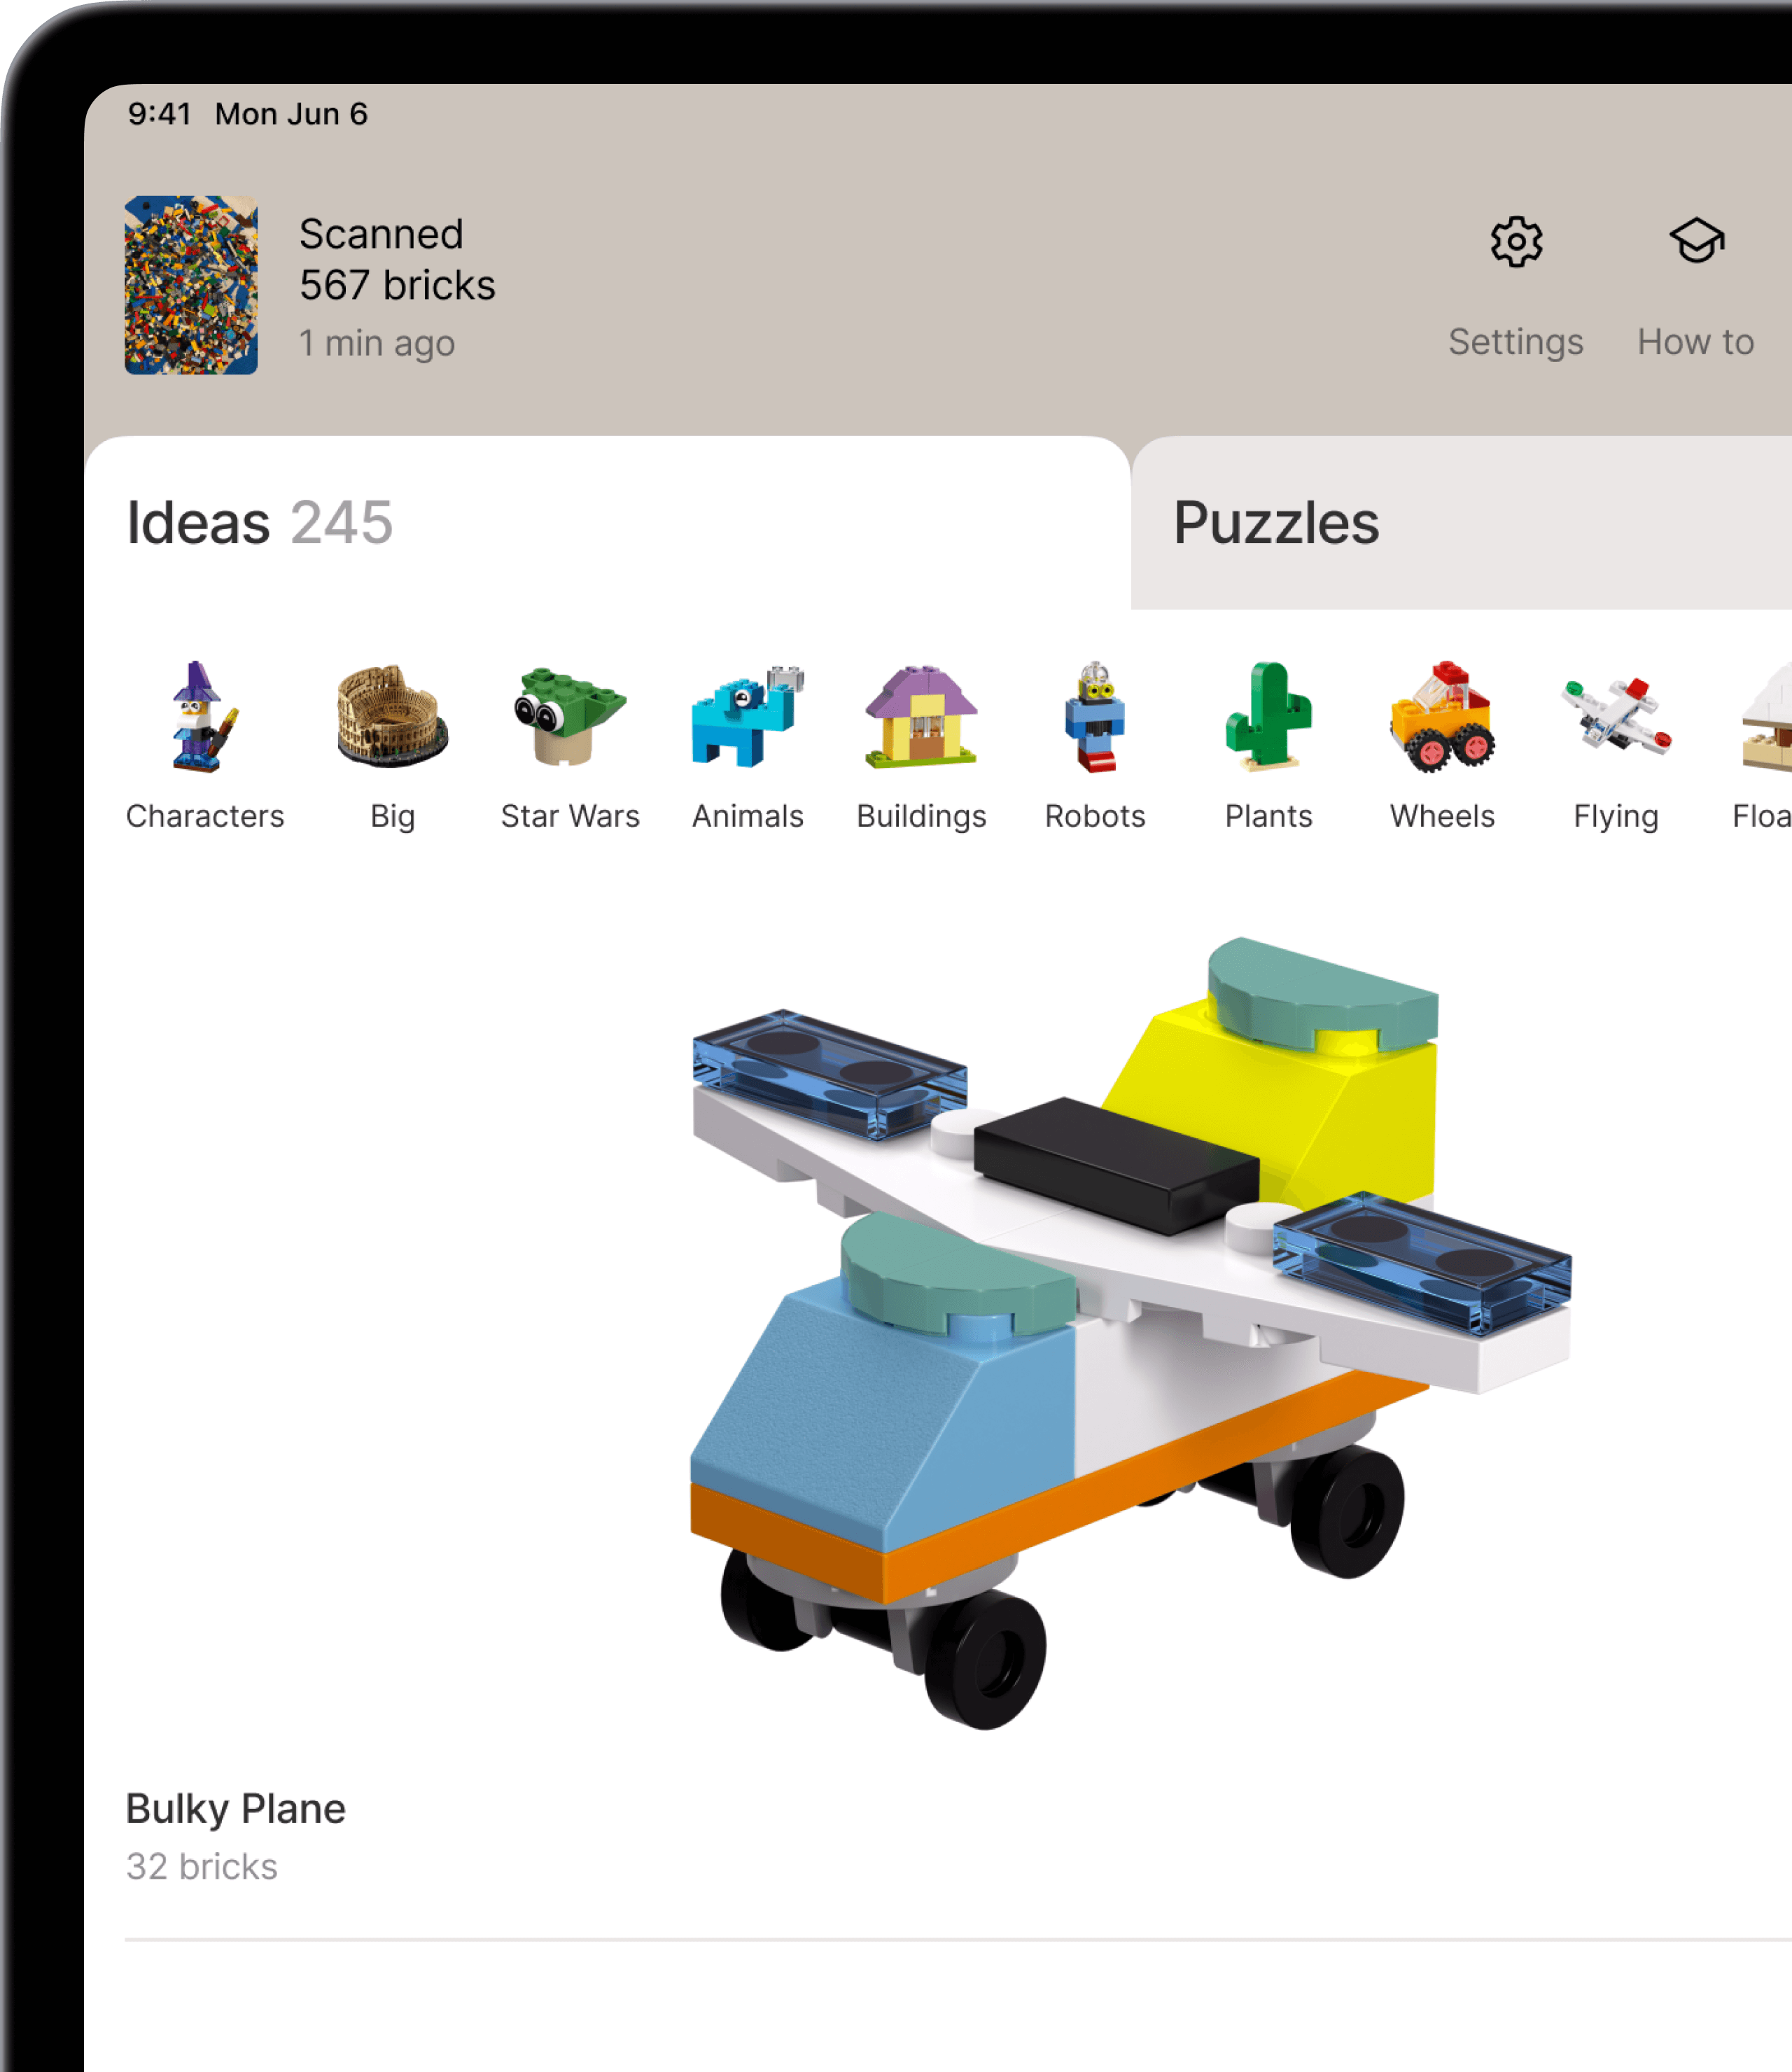Image resolution: width=1792 pixels, height=2072 pixels.
Task: Open the scanned bricks pile thumbnail
Action: point(191,285)
